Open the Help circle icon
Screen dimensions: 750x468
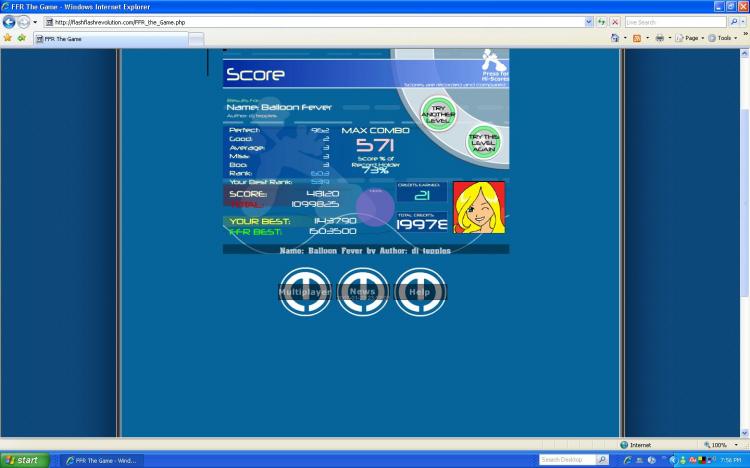(420, 291)
